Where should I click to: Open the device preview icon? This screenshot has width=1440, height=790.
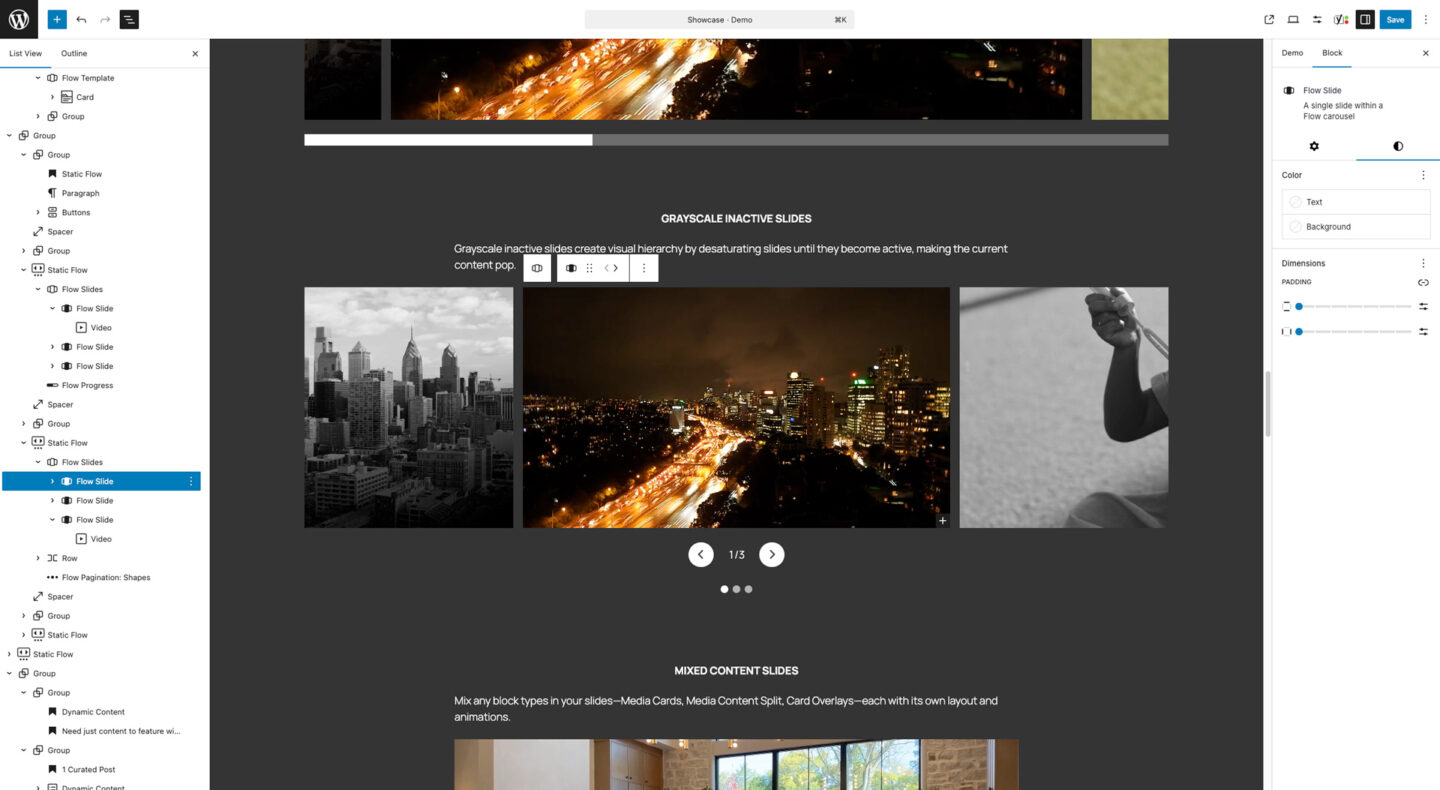(x=1293, y=19)
